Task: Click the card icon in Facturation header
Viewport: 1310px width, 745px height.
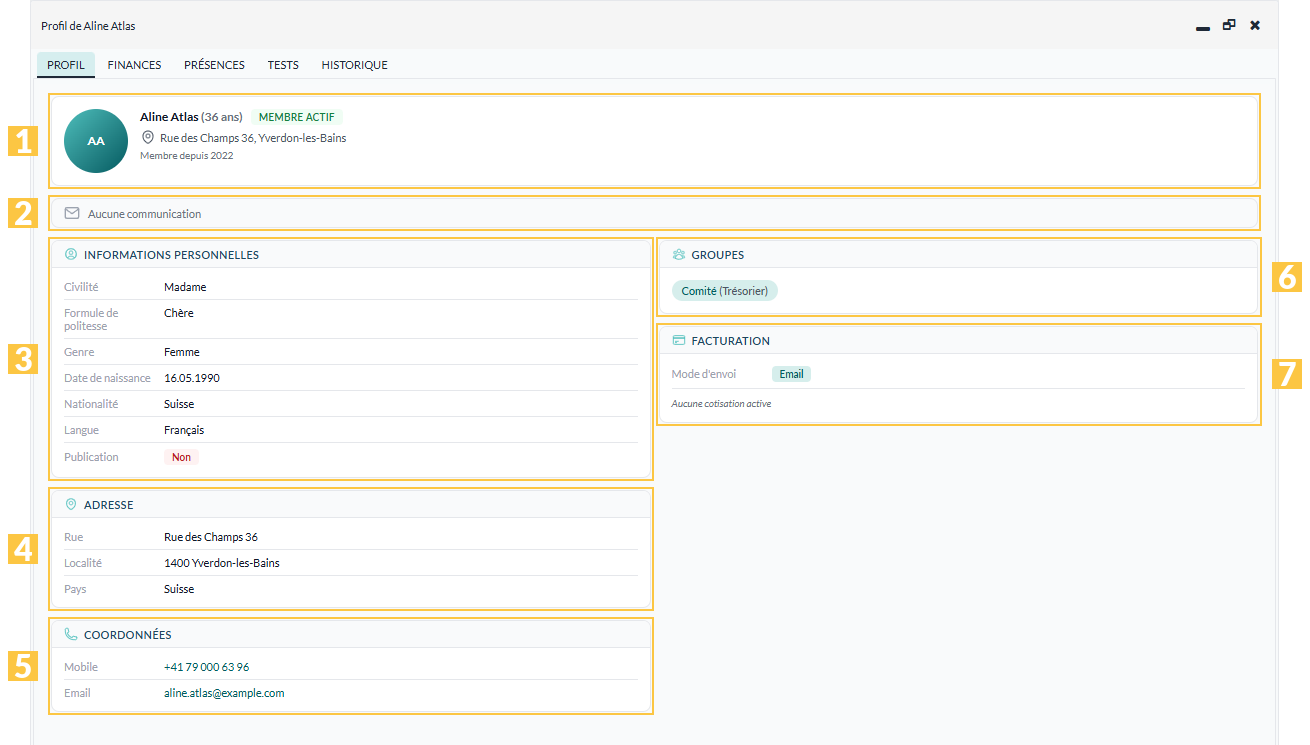Action: tap(679, 340)
